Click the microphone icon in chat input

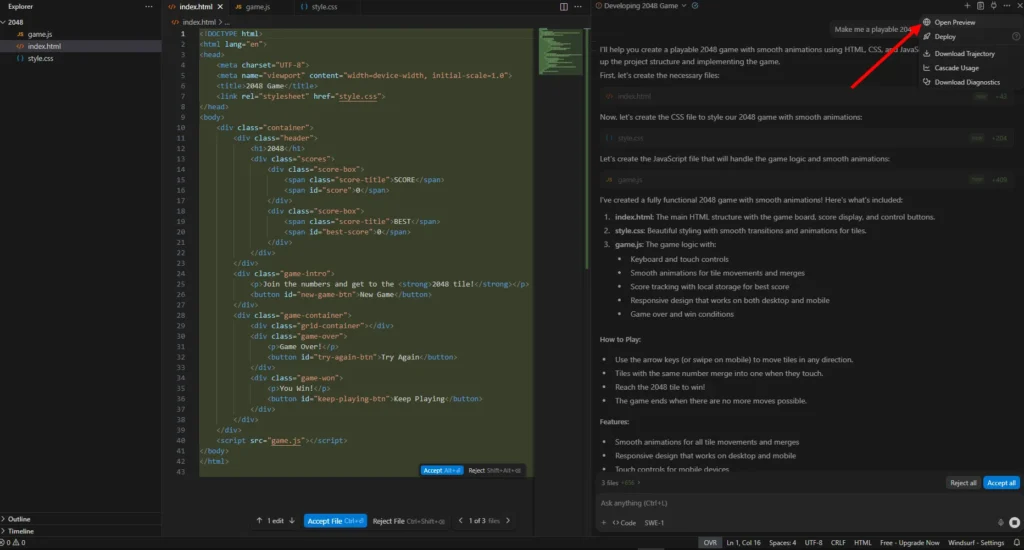click(x=1000, y=523)
